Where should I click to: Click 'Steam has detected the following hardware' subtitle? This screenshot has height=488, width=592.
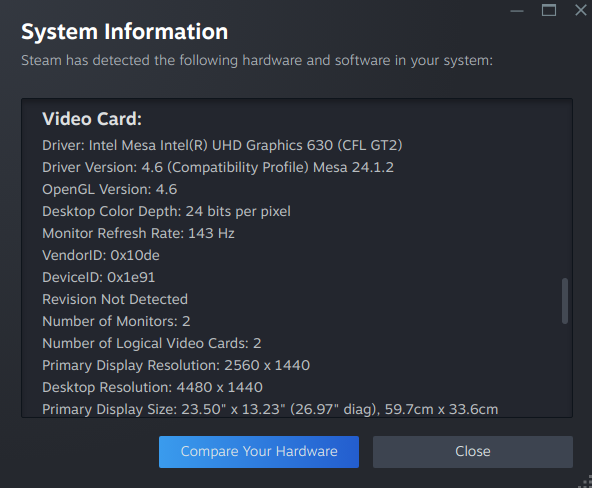click(x=257, y=60)
